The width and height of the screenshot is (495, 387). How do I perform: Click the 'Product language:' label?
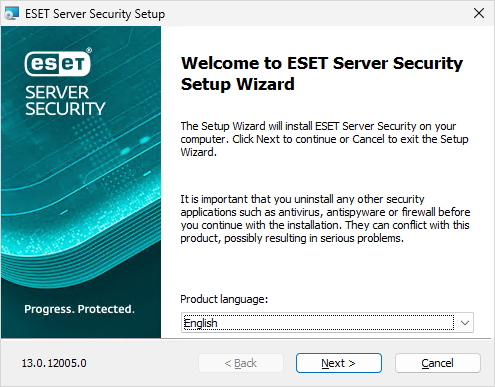[224, 299]
